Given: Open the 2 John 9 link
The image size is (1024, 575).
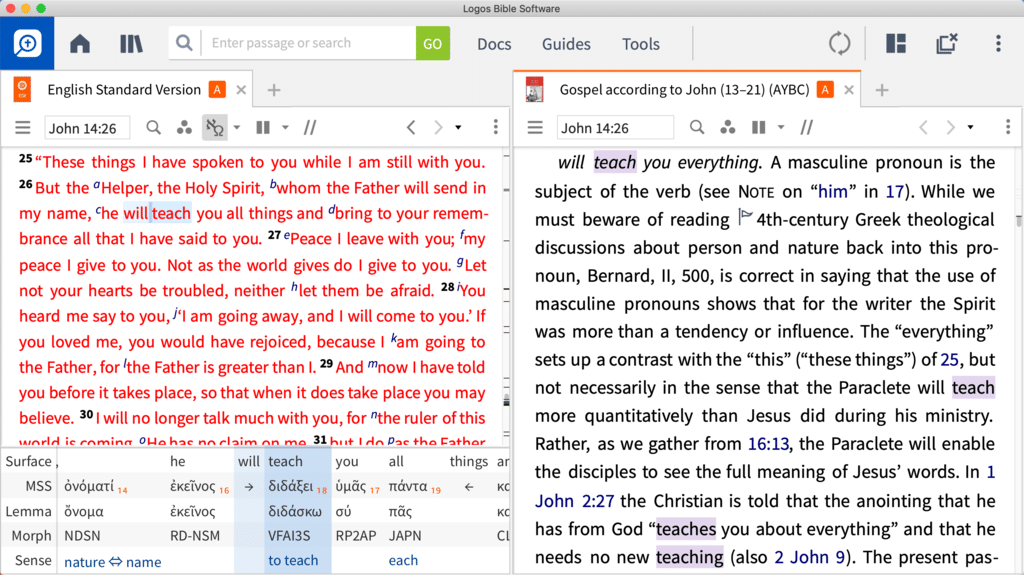Looking at the screenshot, I should click(809, 557).
